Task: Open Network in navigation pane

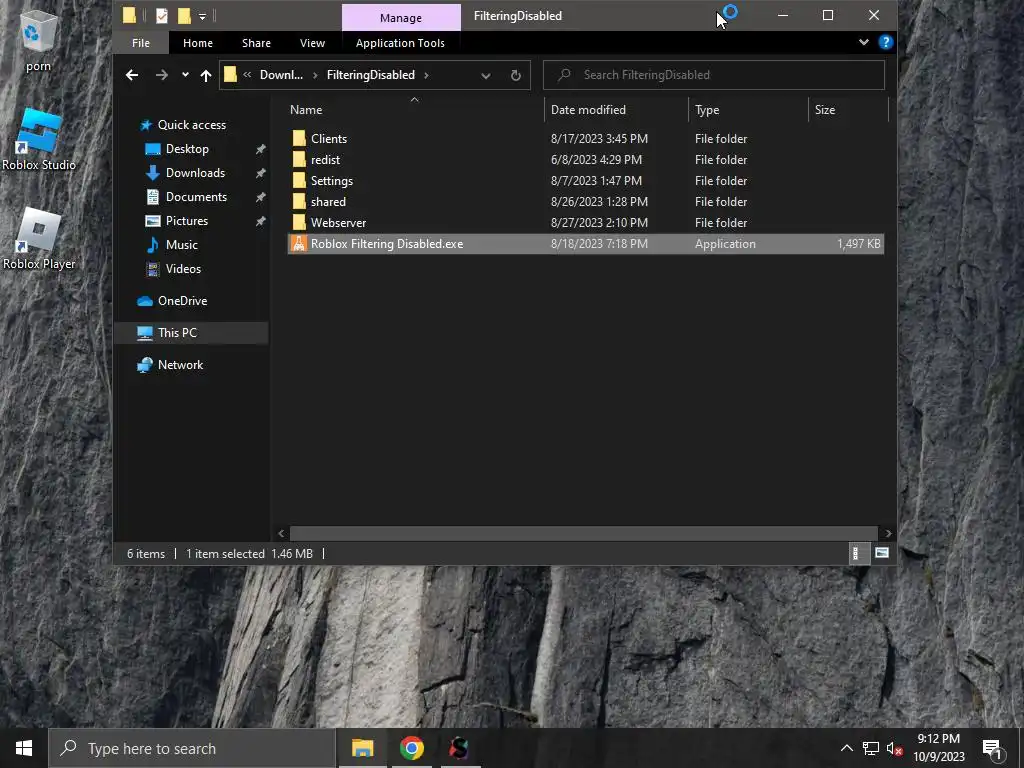Action: 180,365
